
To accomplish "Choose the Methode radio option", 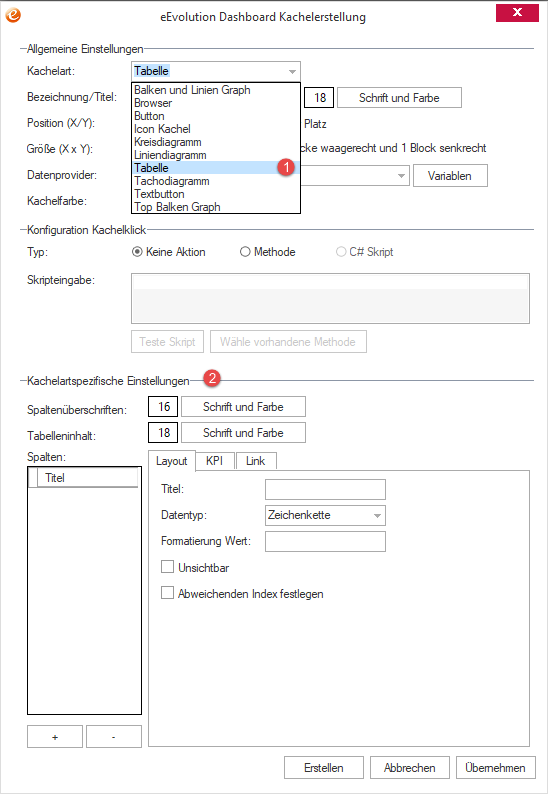I will click(x=245, y=252).
